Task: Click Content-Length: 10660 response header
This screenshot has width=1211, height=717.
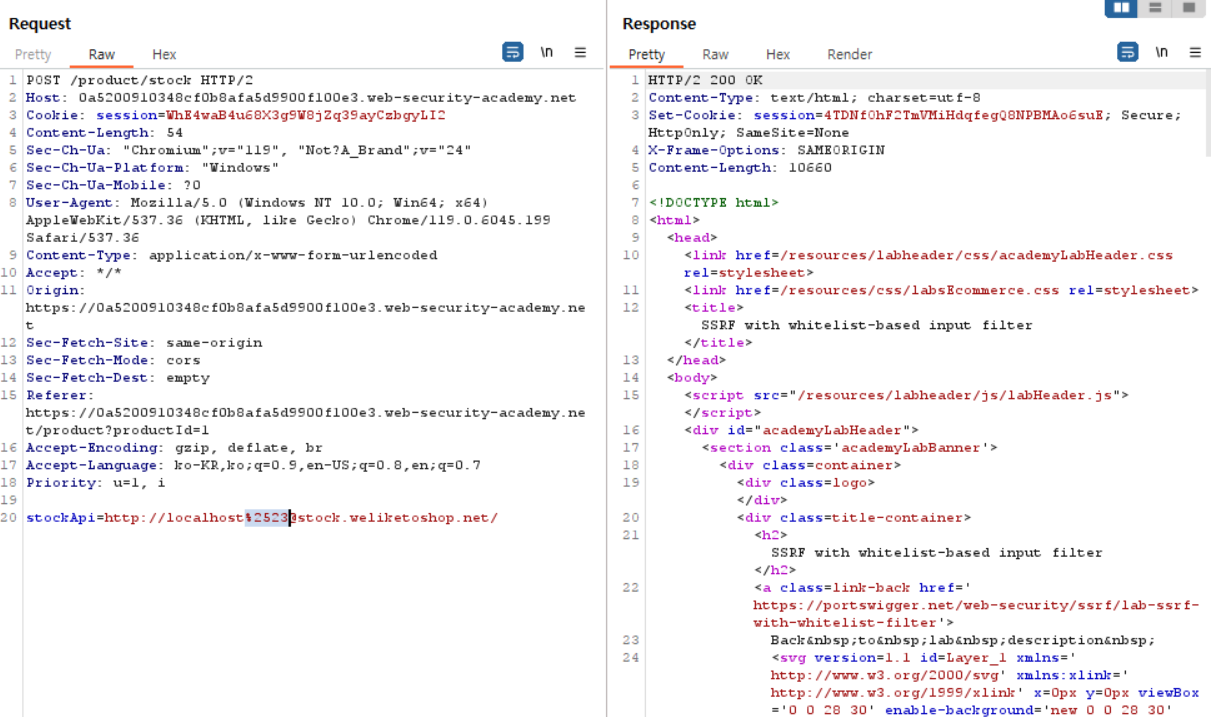Action: [x=740, y=168]
